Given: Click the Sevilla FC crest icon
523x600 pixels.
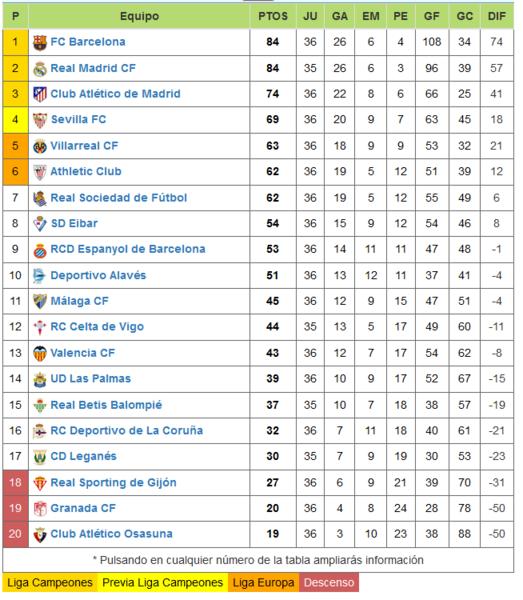Looking at the screenshot, I should tap(40, 120).
